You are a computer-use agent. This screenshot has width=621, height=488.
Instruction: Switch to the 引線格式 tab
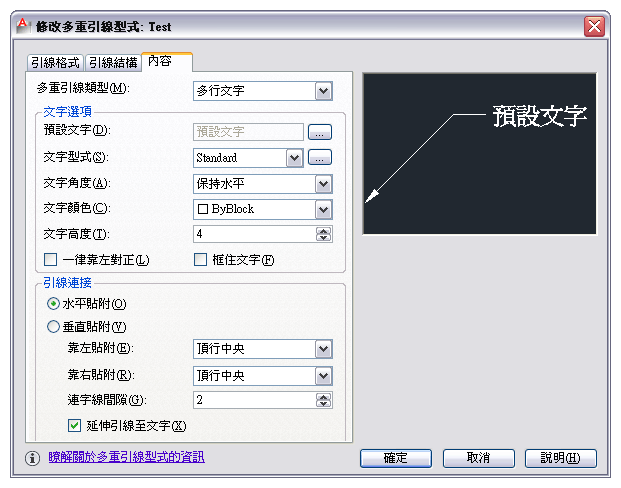coord(55,63)
